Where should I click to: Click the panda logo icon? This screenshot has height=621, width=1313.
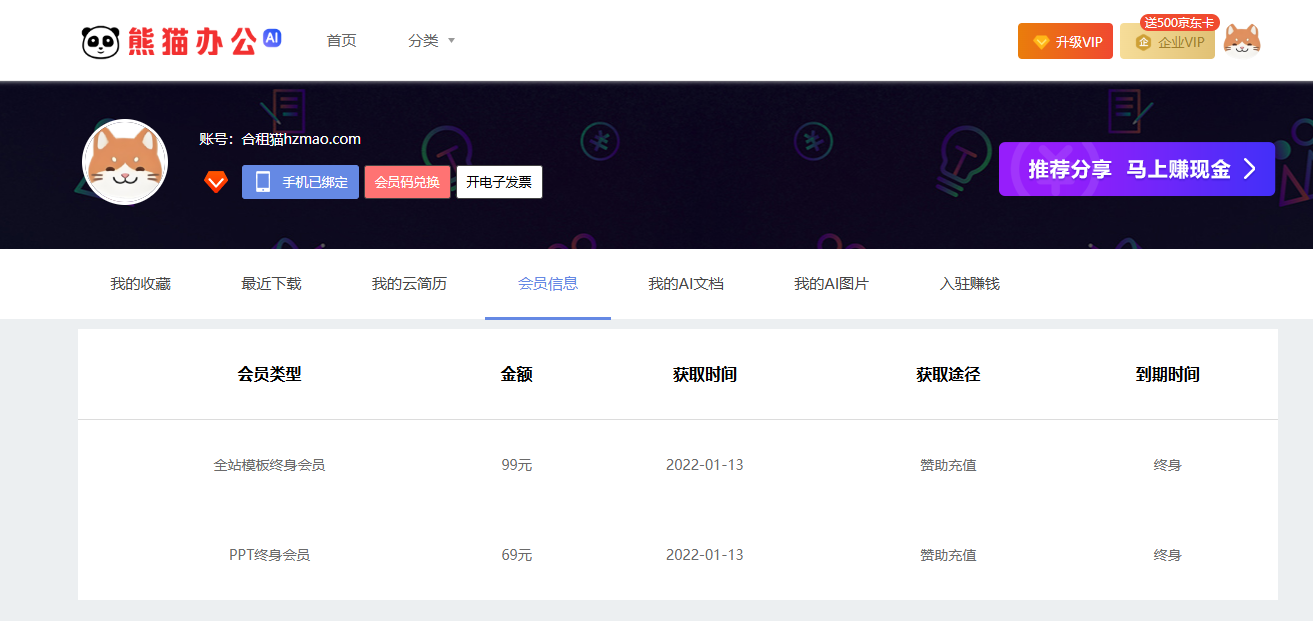tap(100, 41)
